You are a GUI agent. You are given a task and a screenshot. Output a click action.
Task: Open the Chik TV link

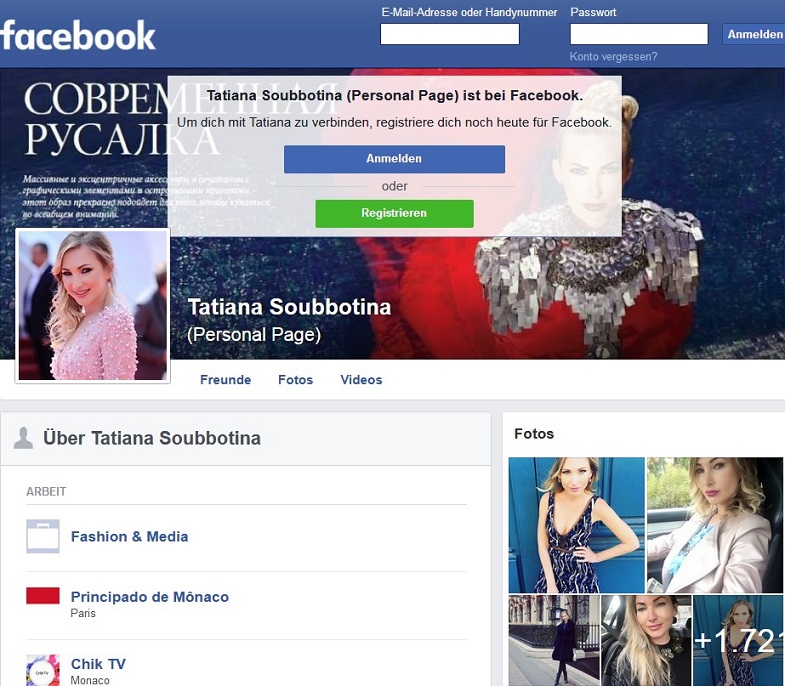click(x=98, y=663)
